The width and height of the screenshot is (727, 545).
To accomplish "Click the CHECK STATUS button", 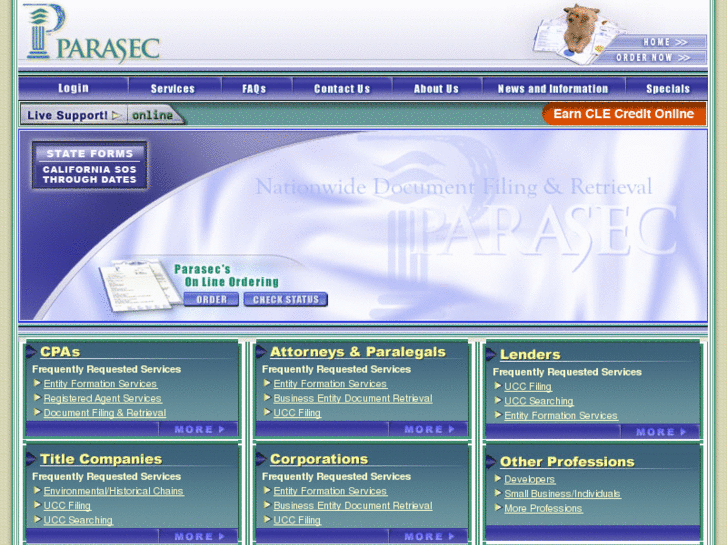I will 286,300.
